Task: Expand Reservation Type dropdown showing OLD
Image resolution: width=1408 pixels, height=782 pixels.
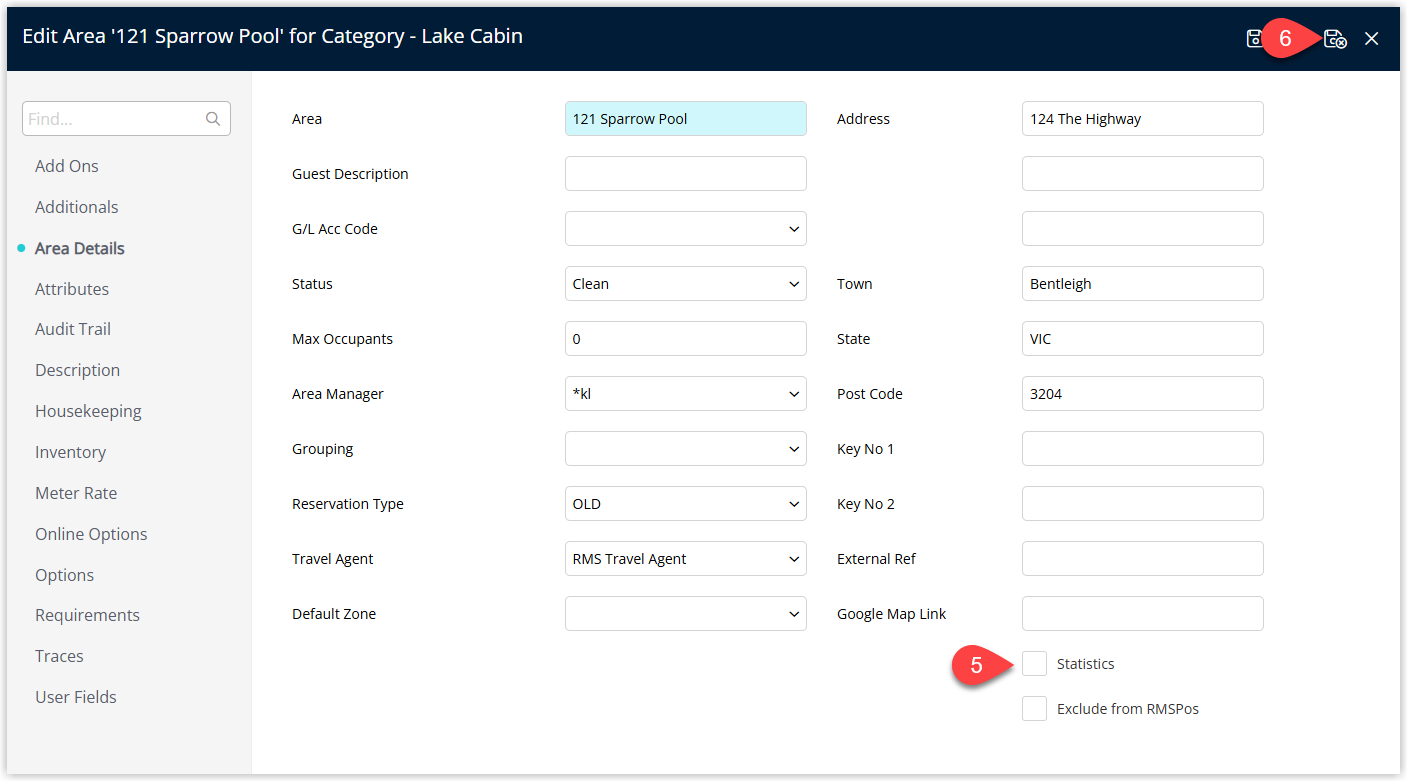Action: tap(686, 504)
